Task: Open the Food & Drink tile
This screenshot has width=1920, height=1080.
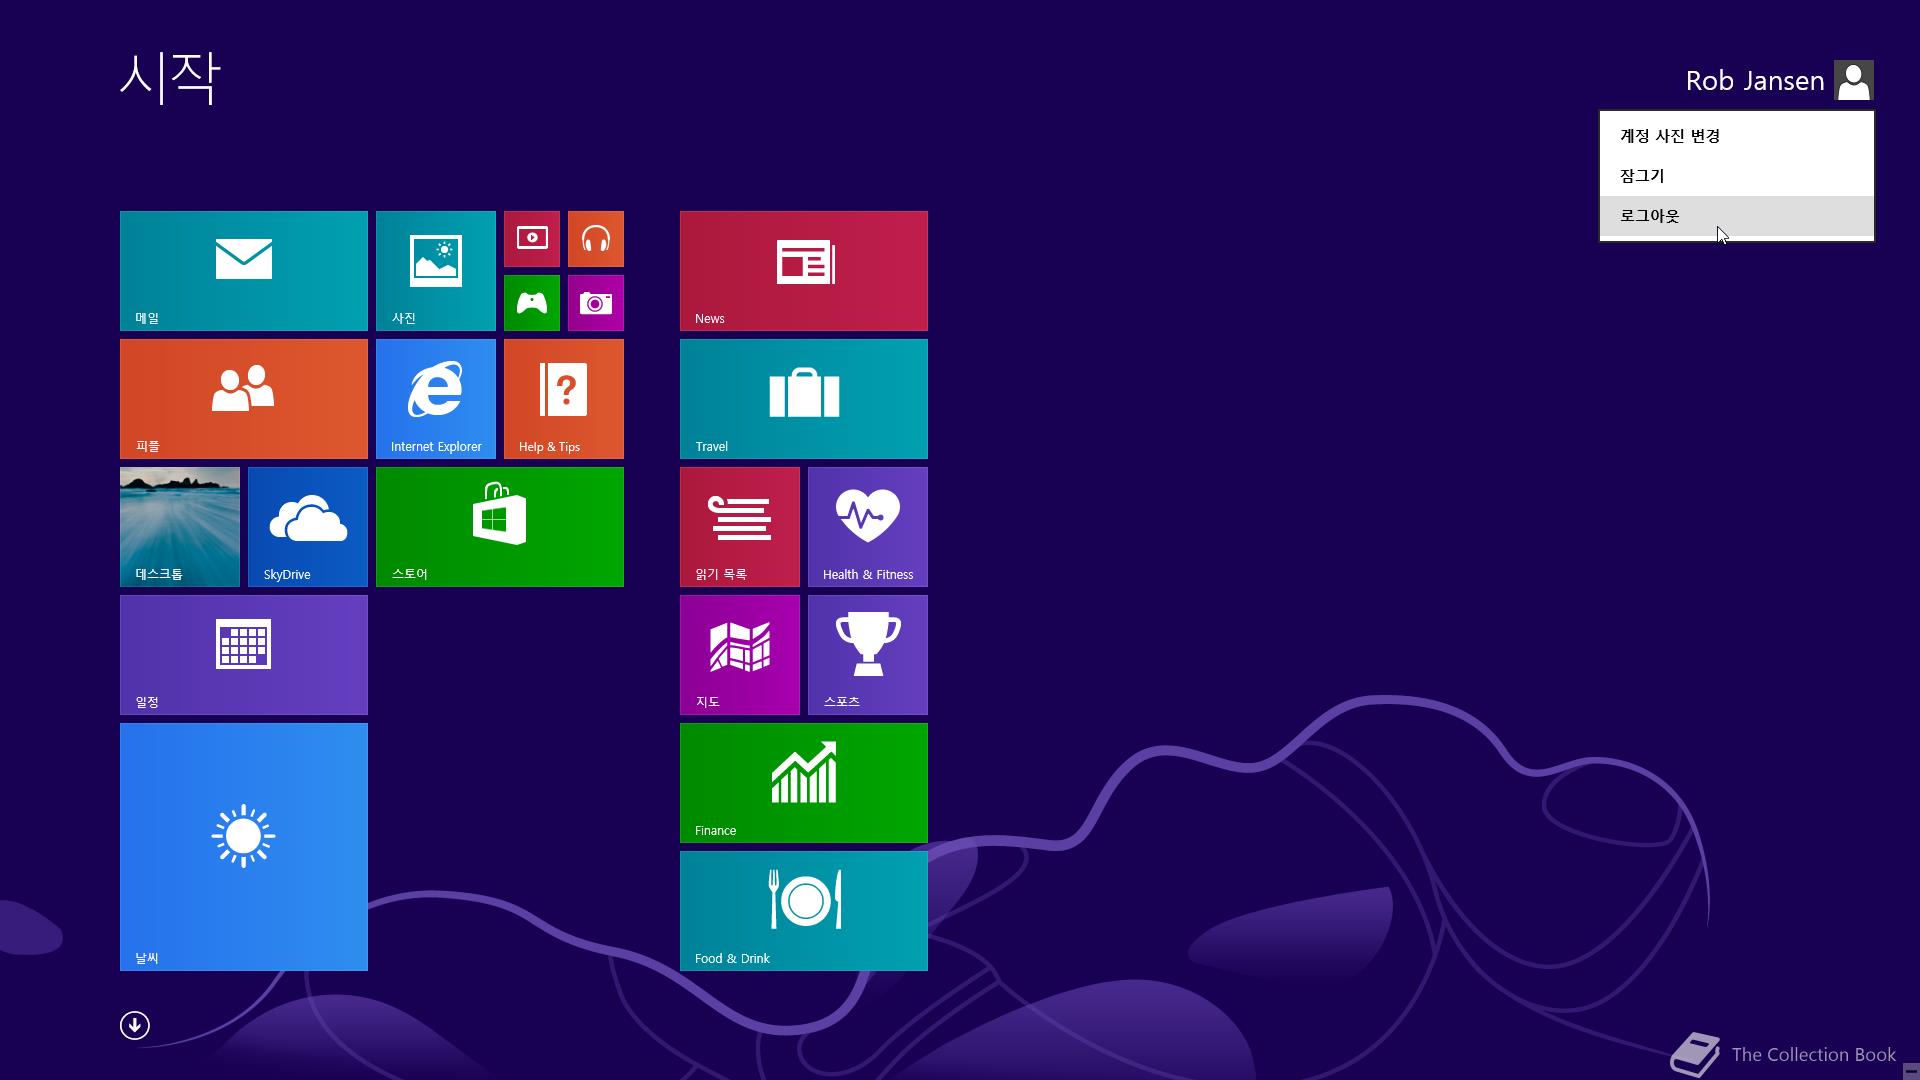Action: click(804, 911)
